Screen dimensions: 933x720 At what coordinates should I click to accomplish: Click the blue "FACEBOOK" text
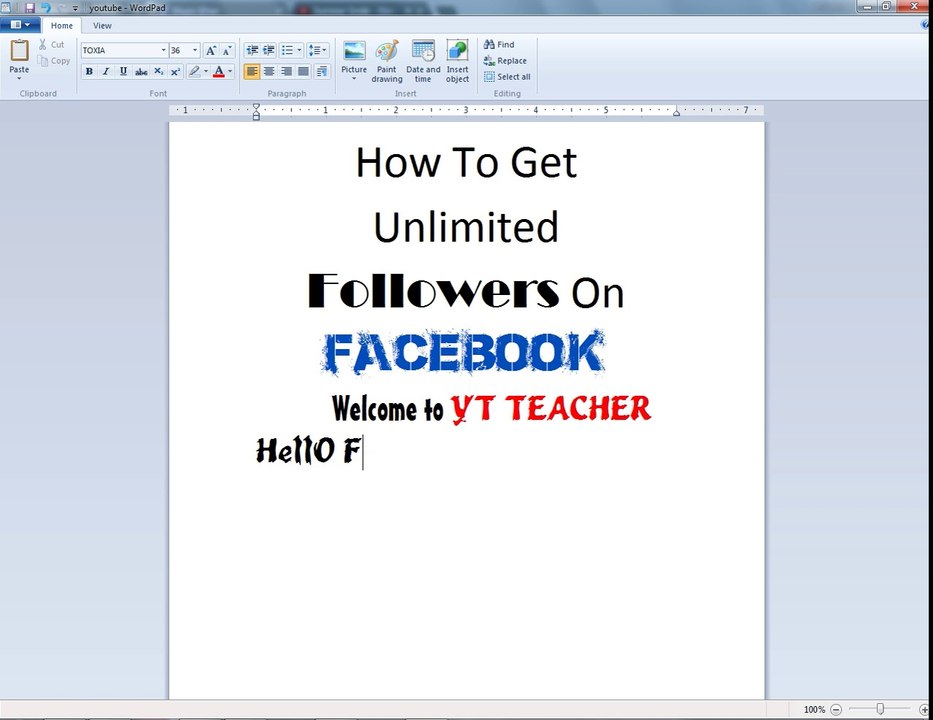[x=464, y=353]
